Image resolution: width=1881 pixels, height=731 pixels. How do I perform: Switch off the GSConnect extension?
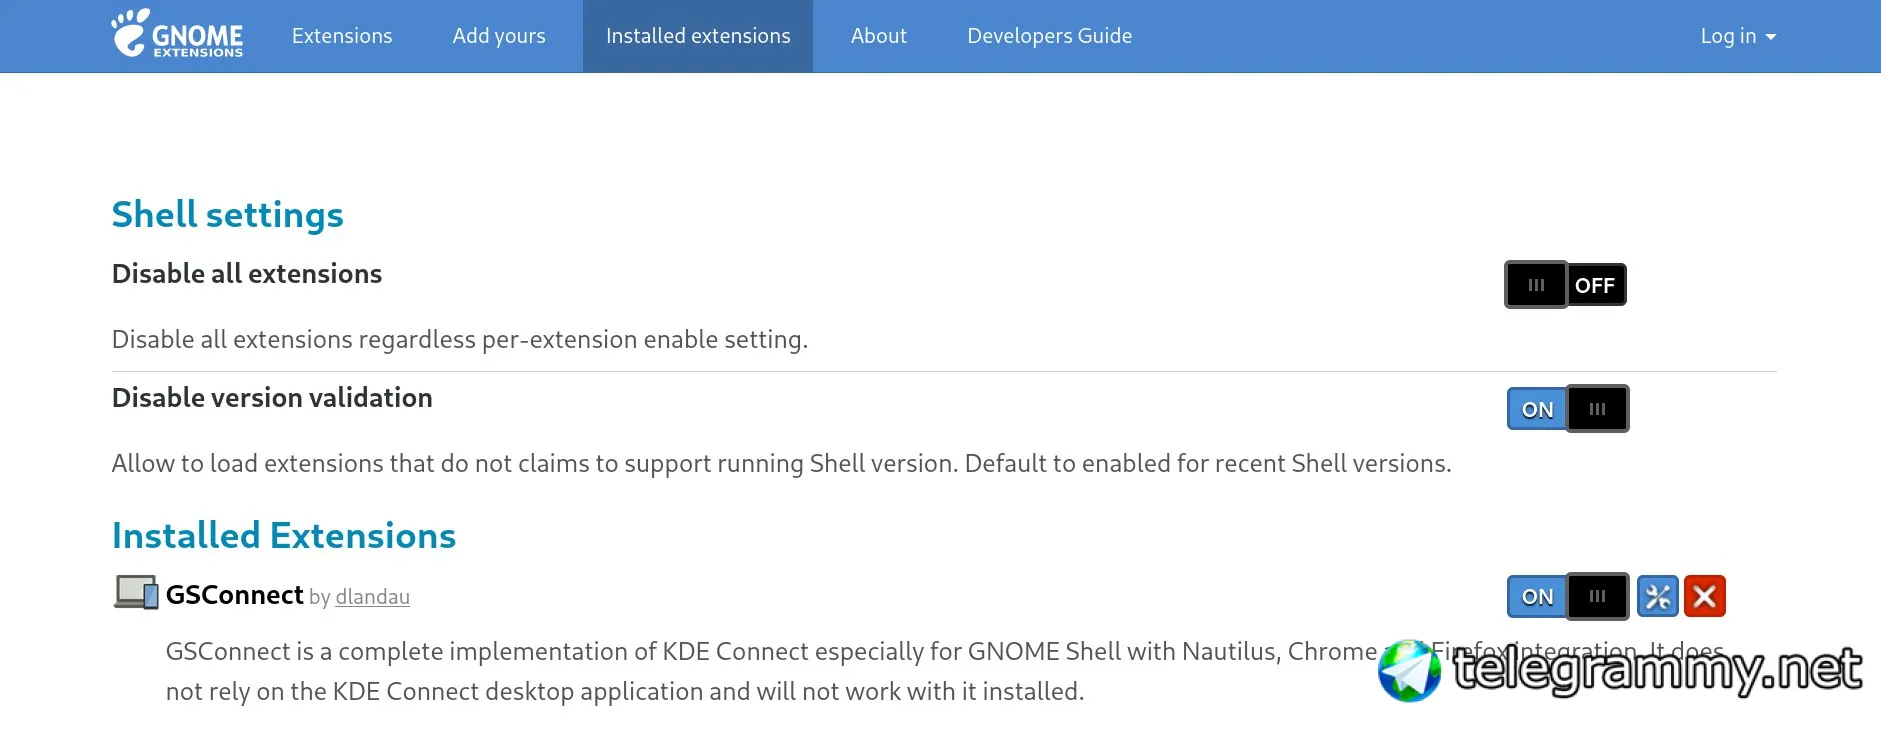coord(1568,597)
